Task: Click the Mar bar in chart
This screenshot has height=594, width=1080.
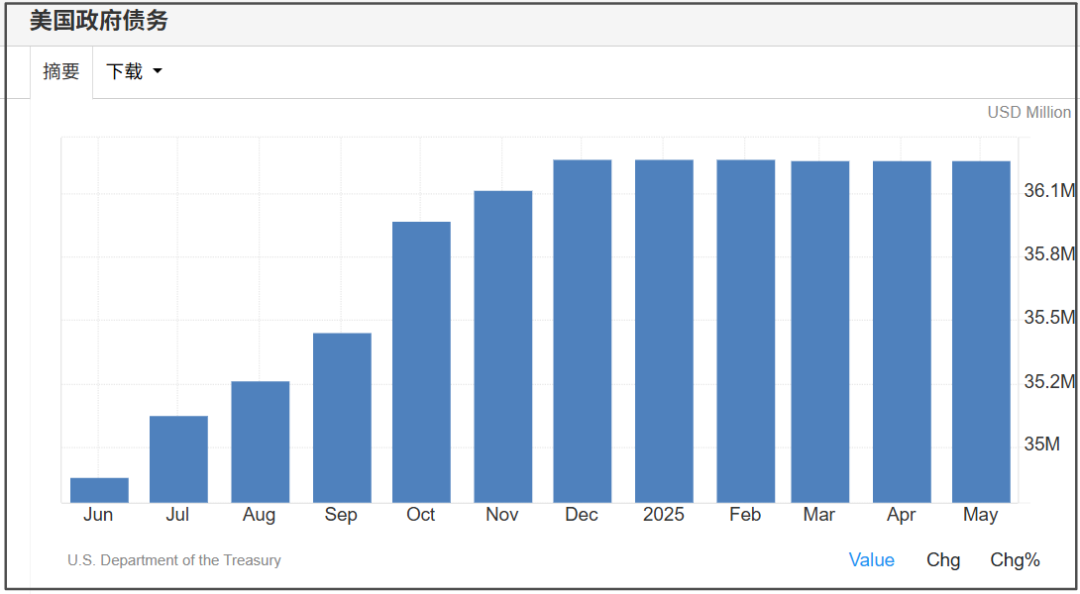Action: click(820, 332)
